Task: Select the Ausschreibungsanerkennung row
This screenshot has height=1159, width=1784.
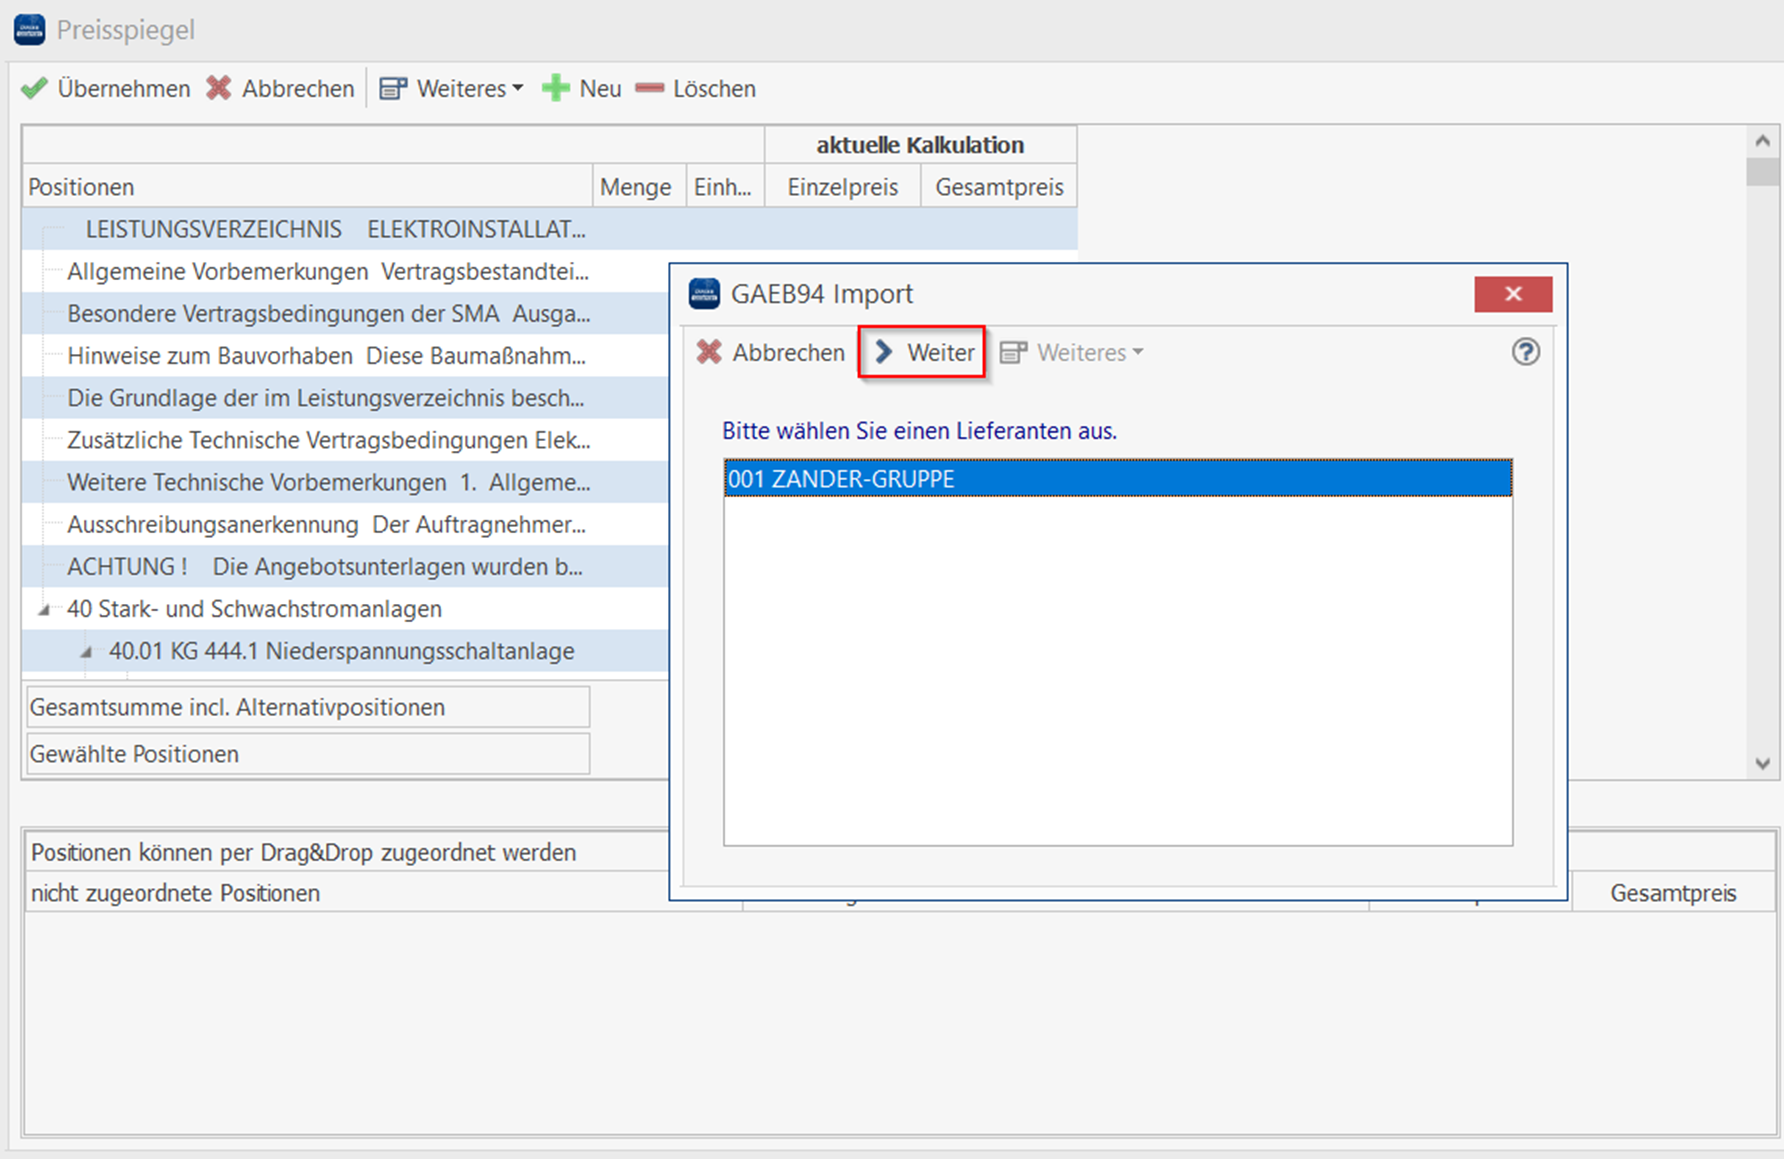Action: click(326, 524)
